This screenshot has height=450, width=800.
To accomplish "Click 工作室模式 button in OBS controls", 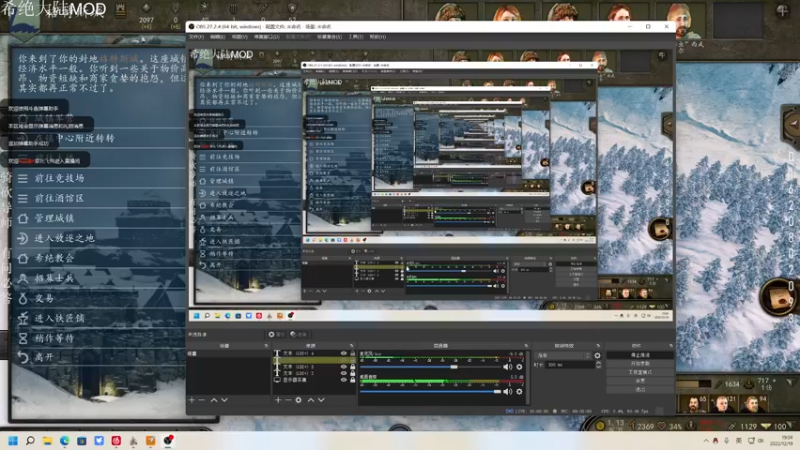I will 640,372.
